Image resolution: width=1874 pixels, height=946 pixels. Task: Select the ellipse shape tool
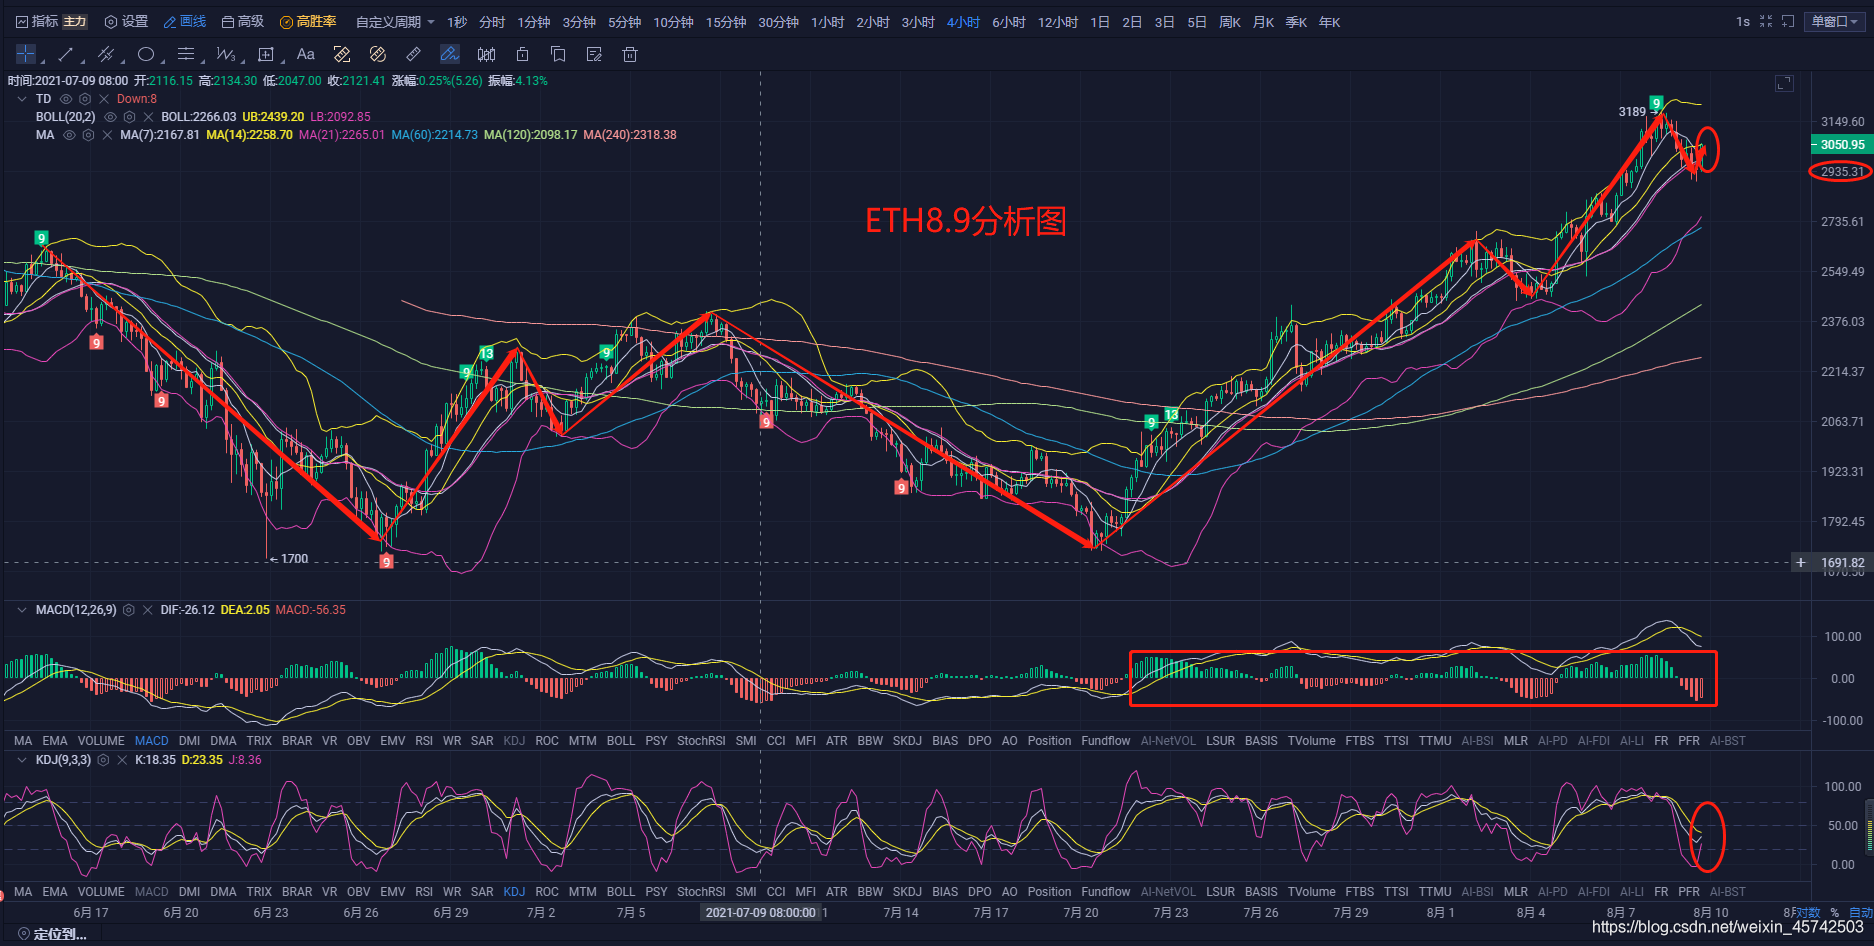click(x=146, y=54)
